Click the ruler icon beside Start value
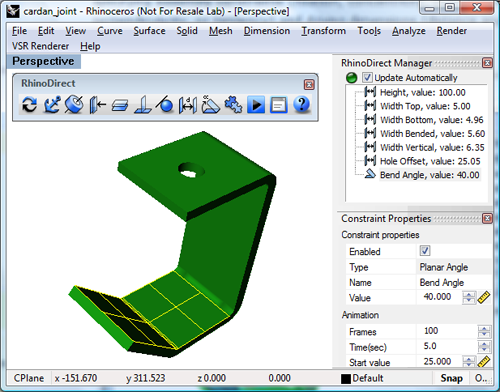 484,362
